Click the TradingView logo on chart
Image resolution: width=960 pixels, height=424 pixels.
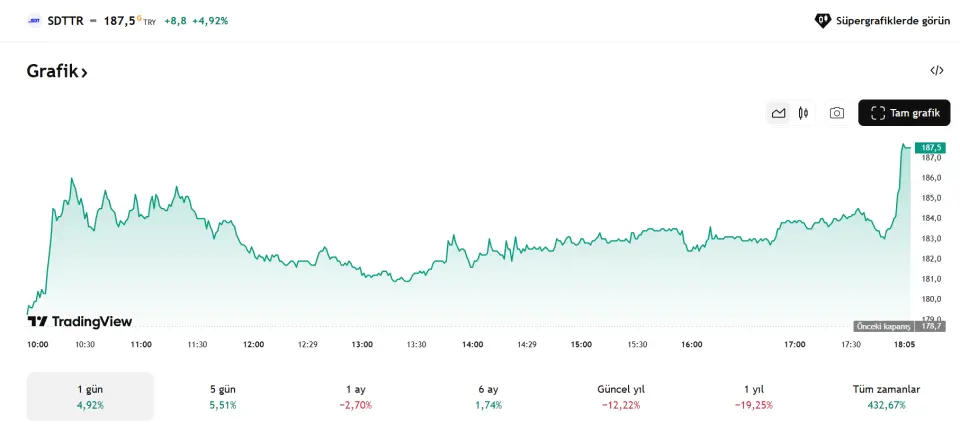click(80, 322)
